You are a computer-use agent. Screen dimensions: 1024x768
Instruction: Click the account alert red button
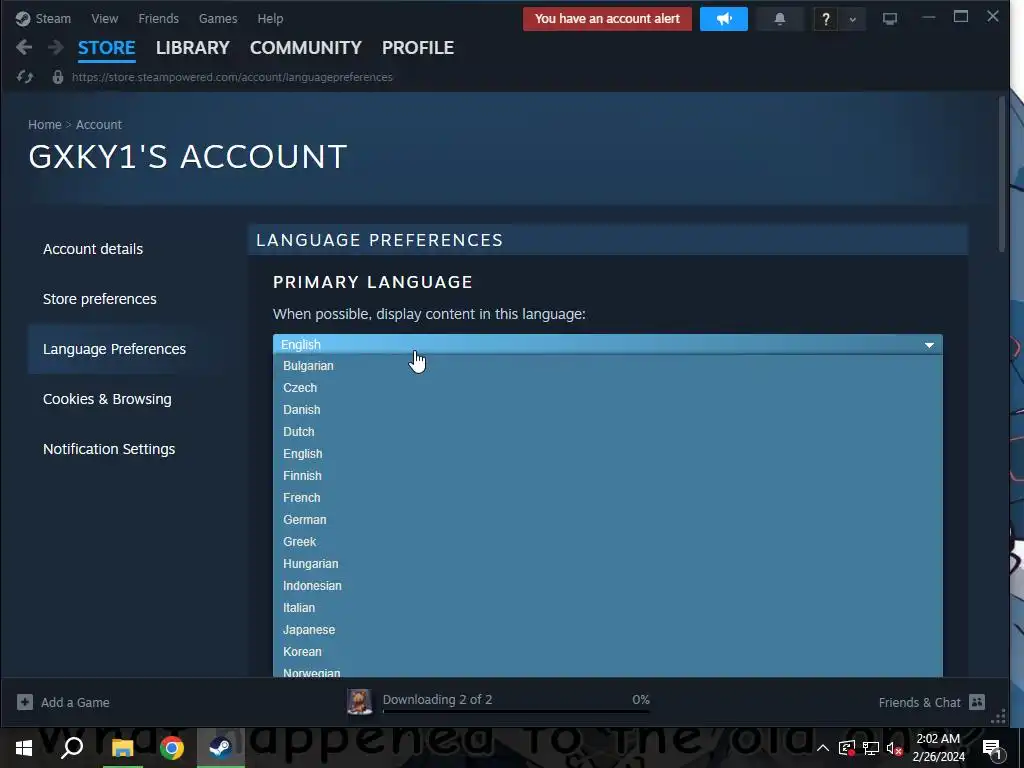coord(607,19)
